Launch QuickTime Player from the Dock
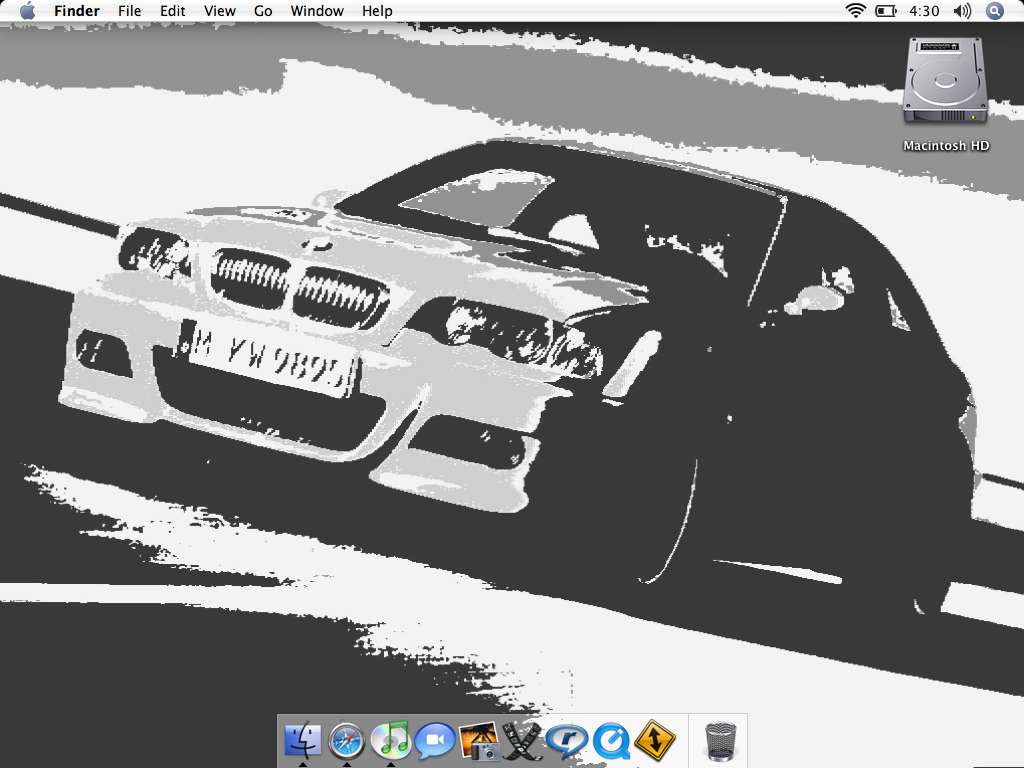 click(611, 741)
